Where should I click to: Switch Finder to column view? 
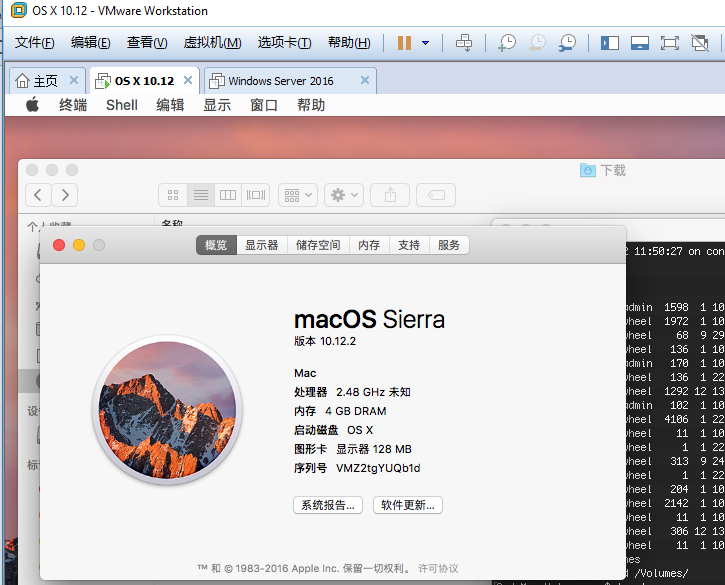pyautogui.click(x=227, y=195)
